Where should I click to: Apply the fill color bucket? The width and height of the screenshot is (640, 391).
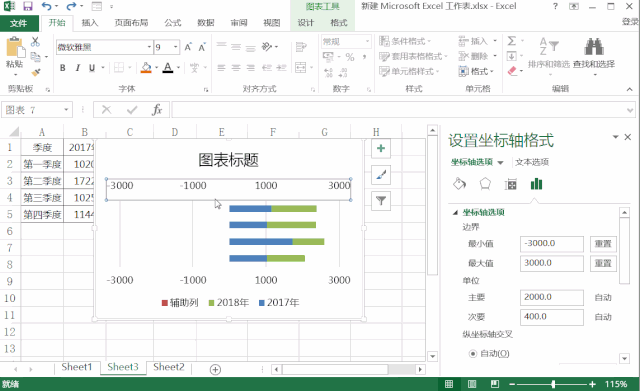(146, 68)
